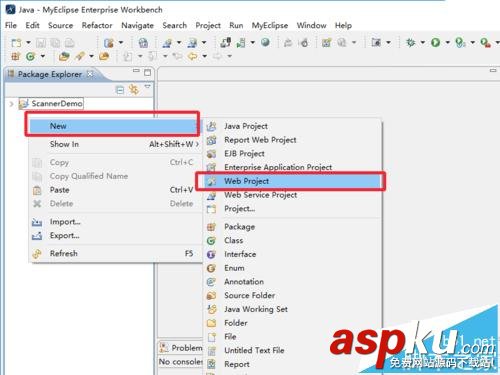Image resolution: width=500 pixels, height=375 pixels.
Task: Select Report Web Project in the submenu
Action: point(292,140)
